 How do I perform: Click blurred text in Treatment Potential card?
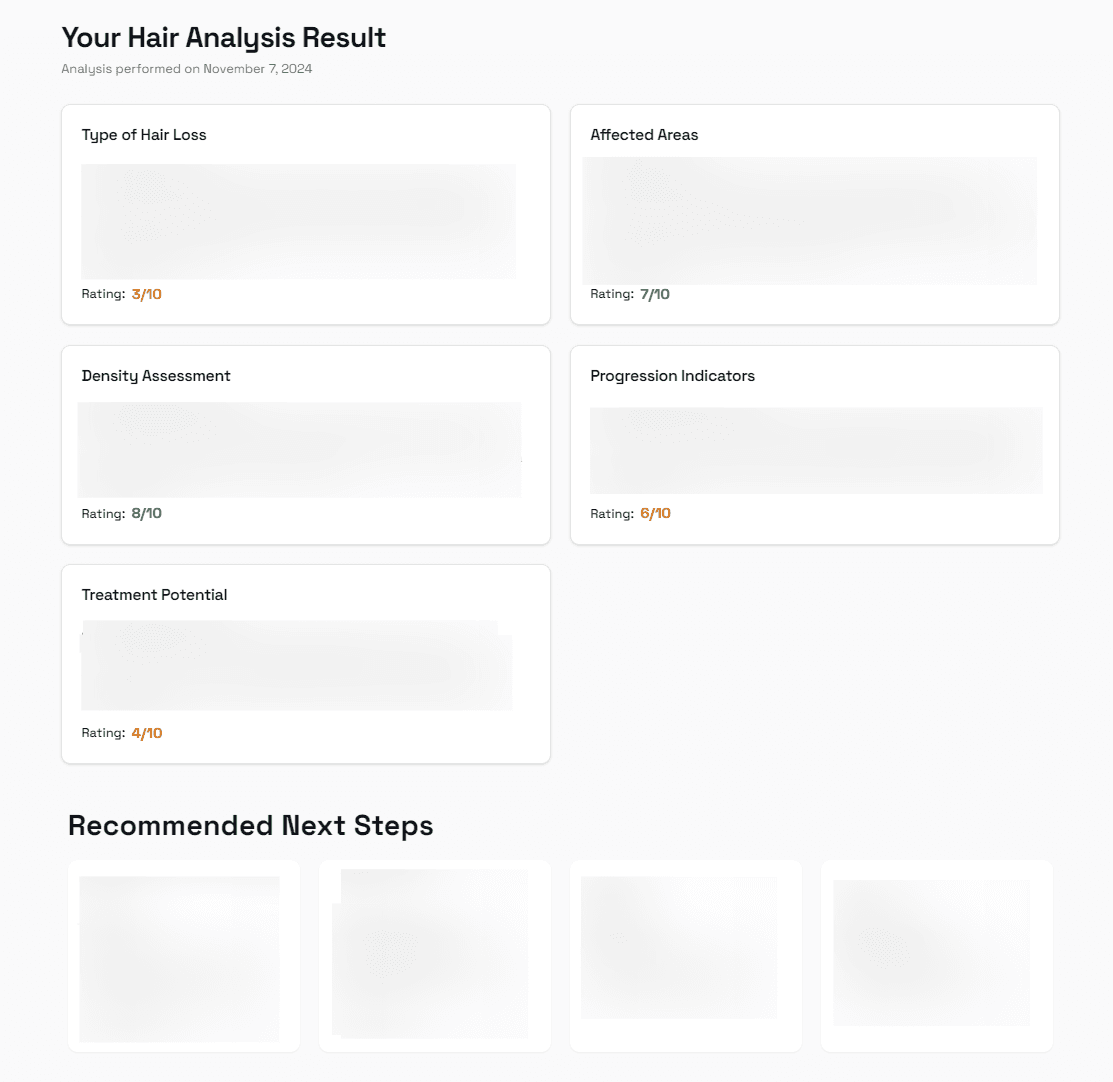coord(297,665)
